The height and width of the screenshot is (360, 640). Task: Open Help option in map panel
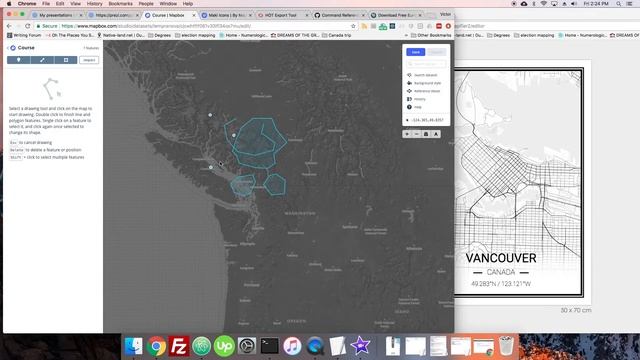414,107
